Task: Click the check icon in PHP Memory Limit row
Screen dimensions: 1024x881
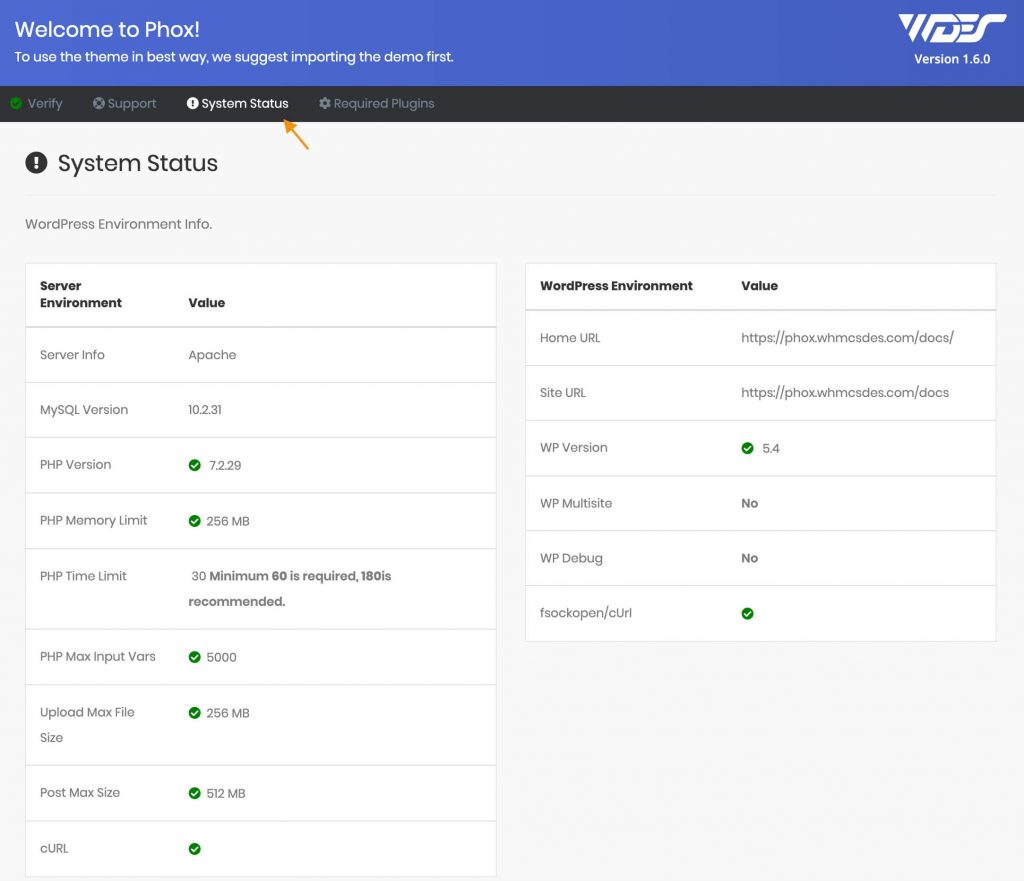Action: pos(195,521)
